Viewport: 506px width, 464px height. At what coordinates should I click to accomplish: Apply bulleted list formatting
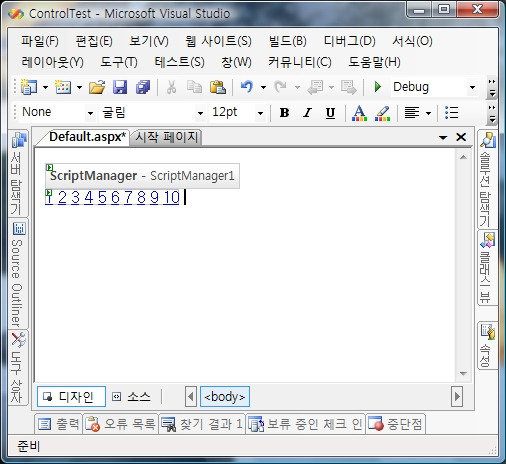(452, 113)
